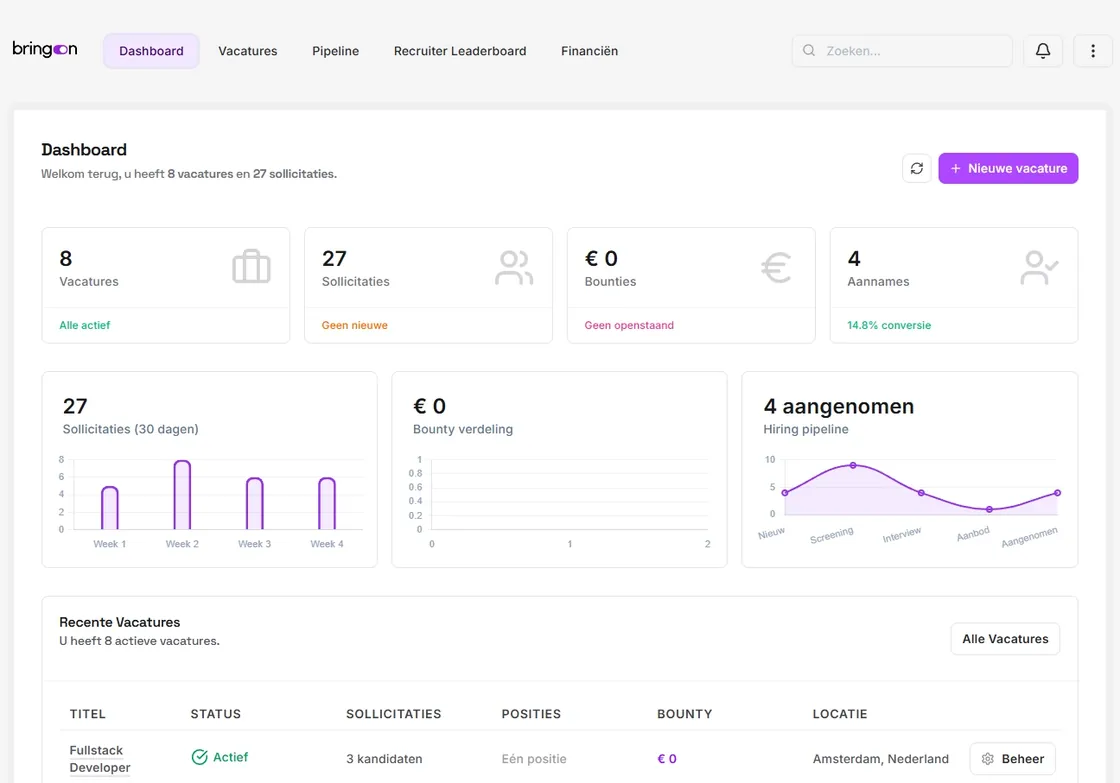Click the Aanbod point on Hiring pipeline

coord(989,509)
